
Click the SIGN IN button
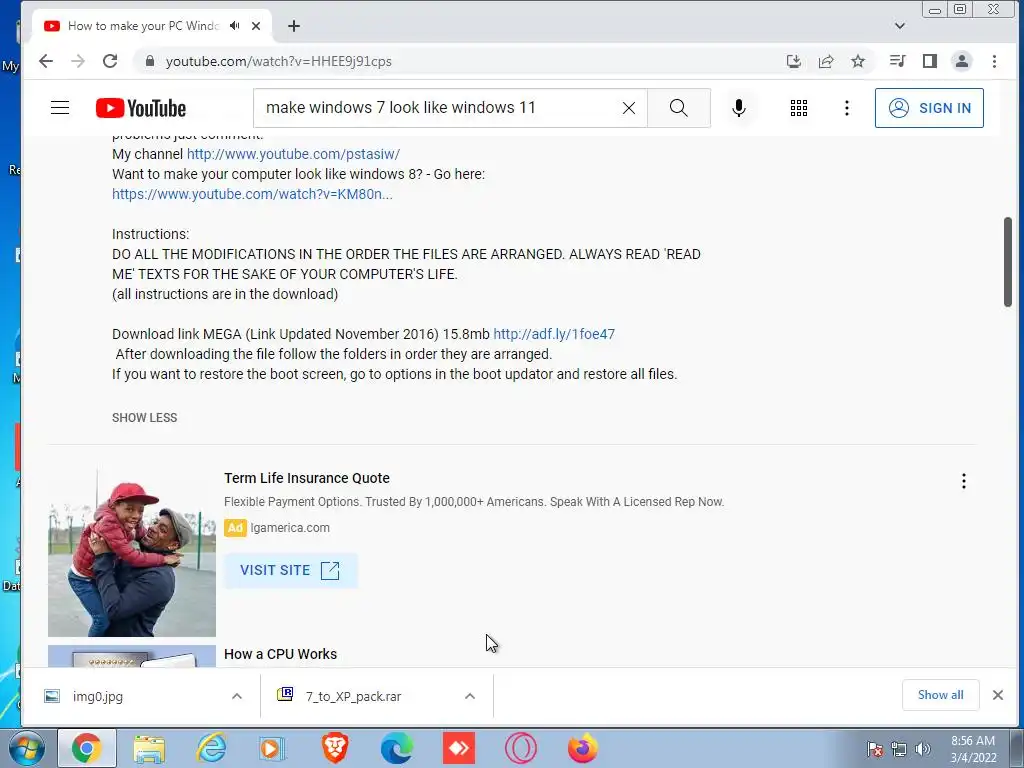(929, 108)
